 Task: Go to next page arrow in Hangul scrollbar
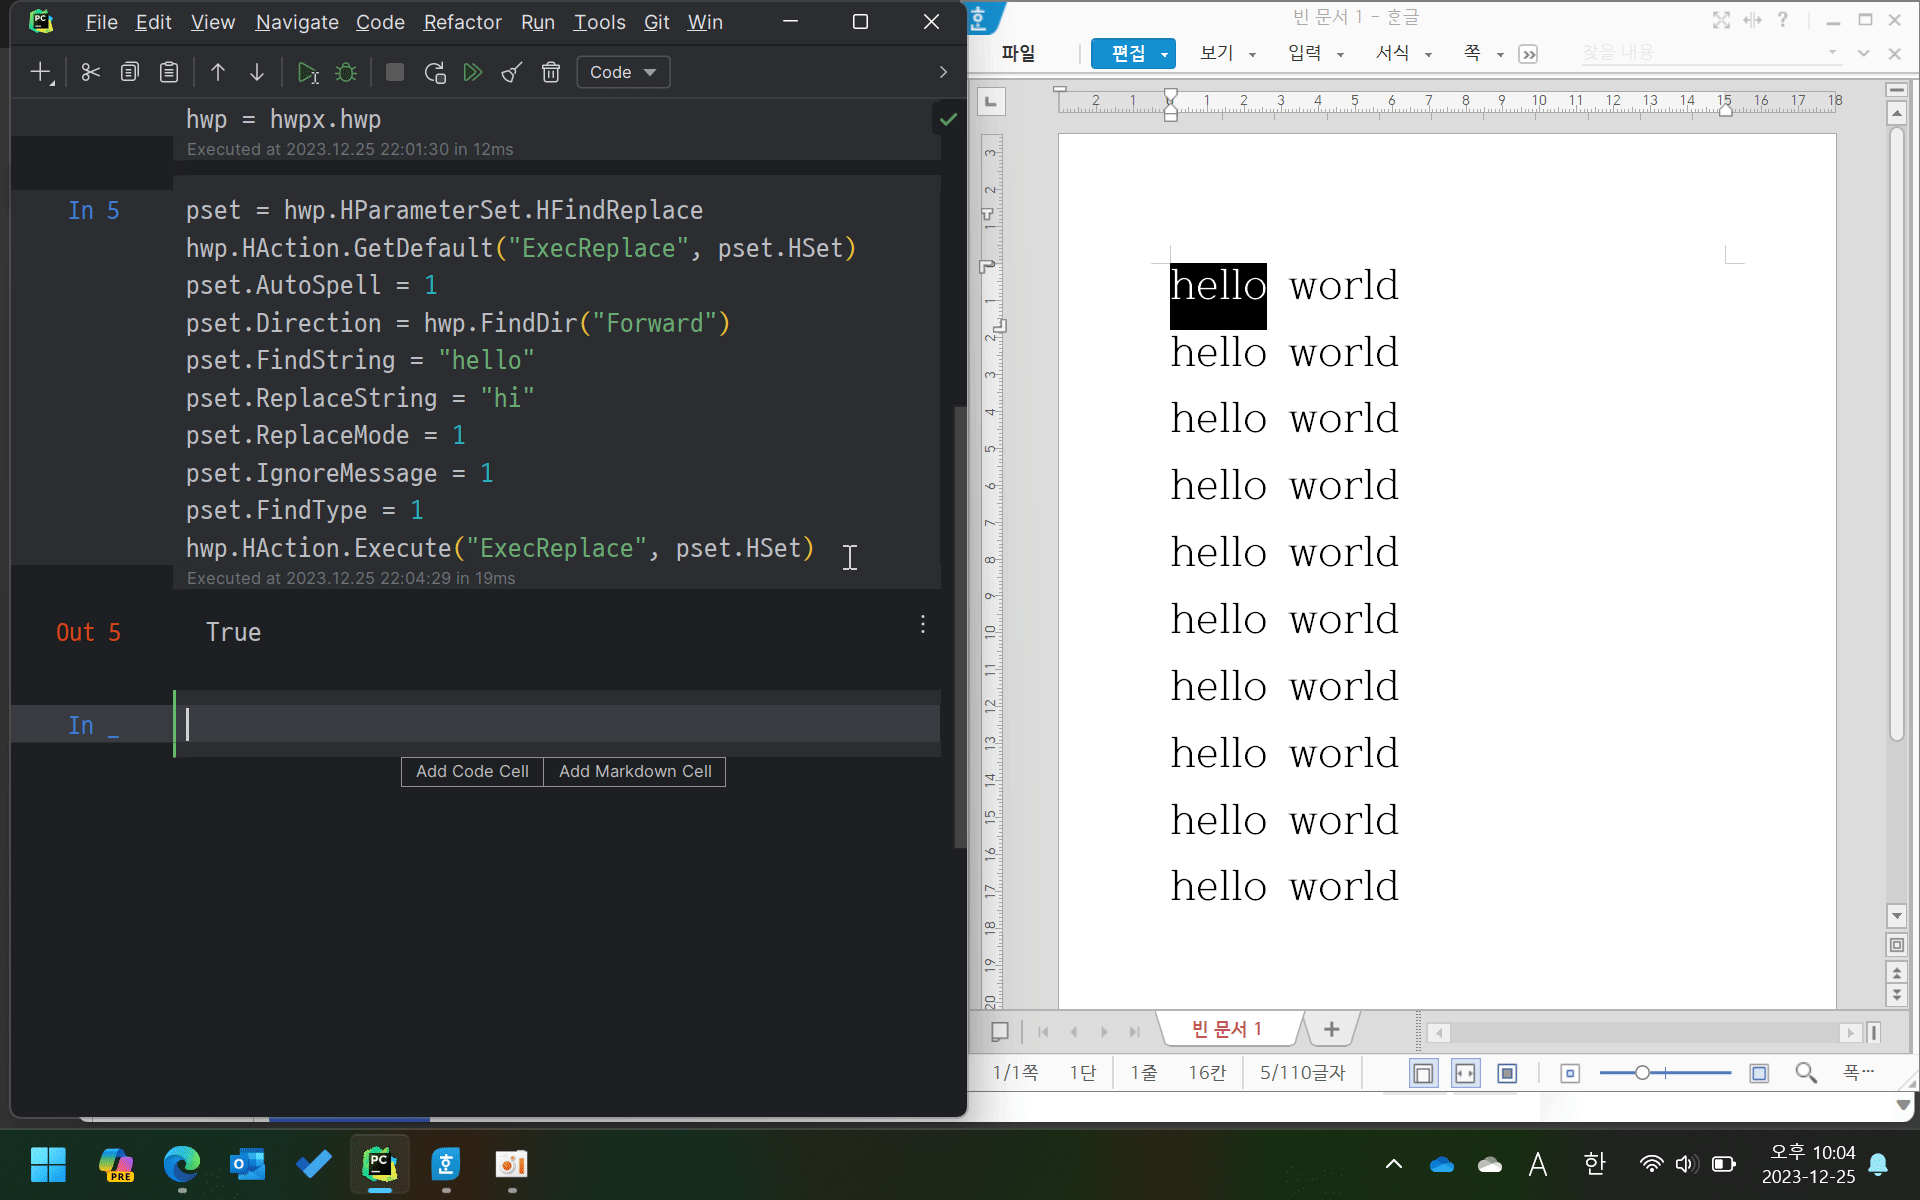(x=1896, y=994)
